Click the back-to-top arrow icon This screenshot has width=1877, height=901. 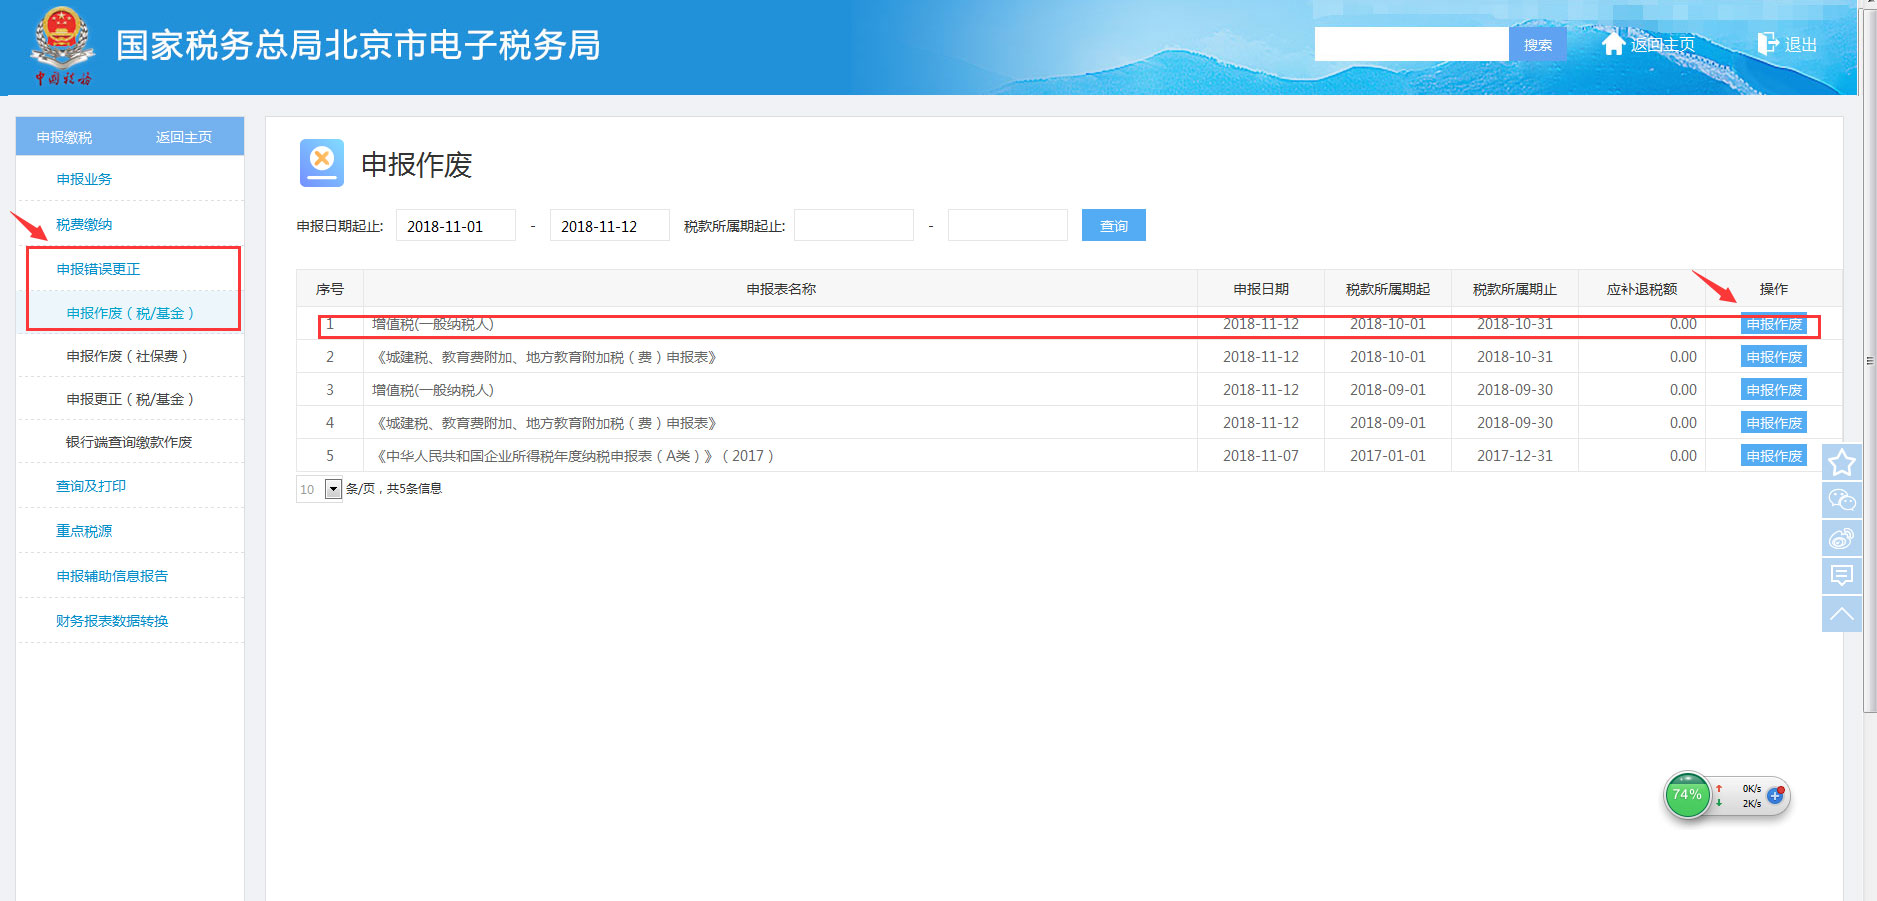pyautogui.click(x=1841, y=614)
